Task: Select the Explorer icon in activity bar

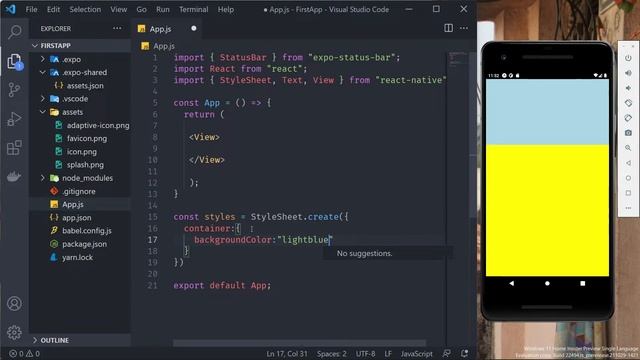Action: (15, 62)
